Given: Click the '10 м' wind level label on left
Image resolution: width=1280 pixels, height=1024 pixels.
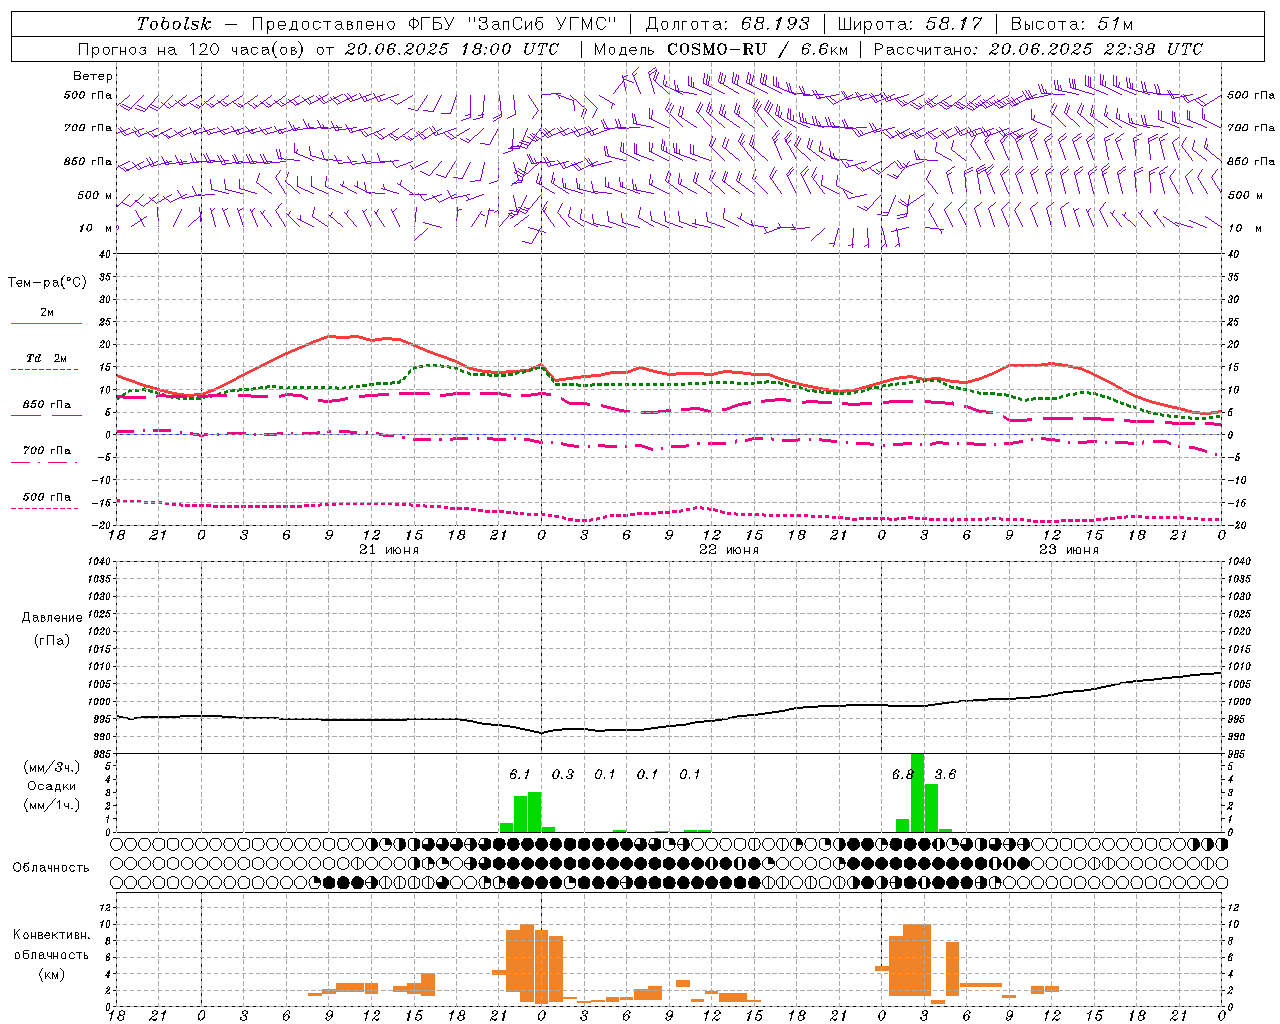Looking at the screenshot, I should tap(96, 229).
